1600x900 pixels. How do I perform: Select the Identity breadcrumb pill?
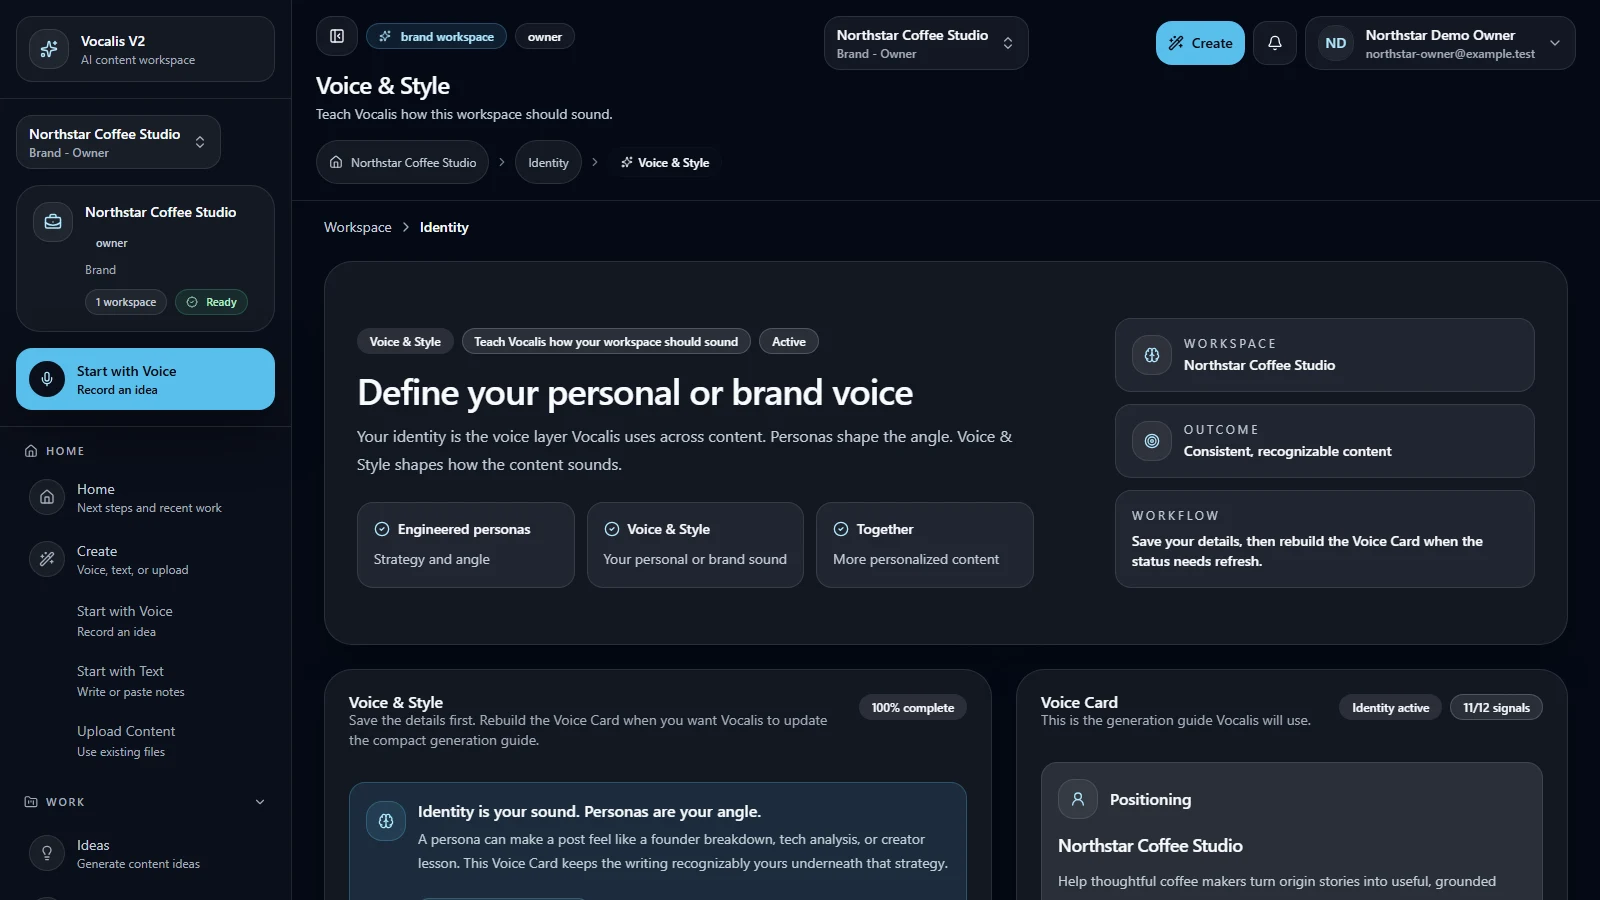tap(548, 162)
